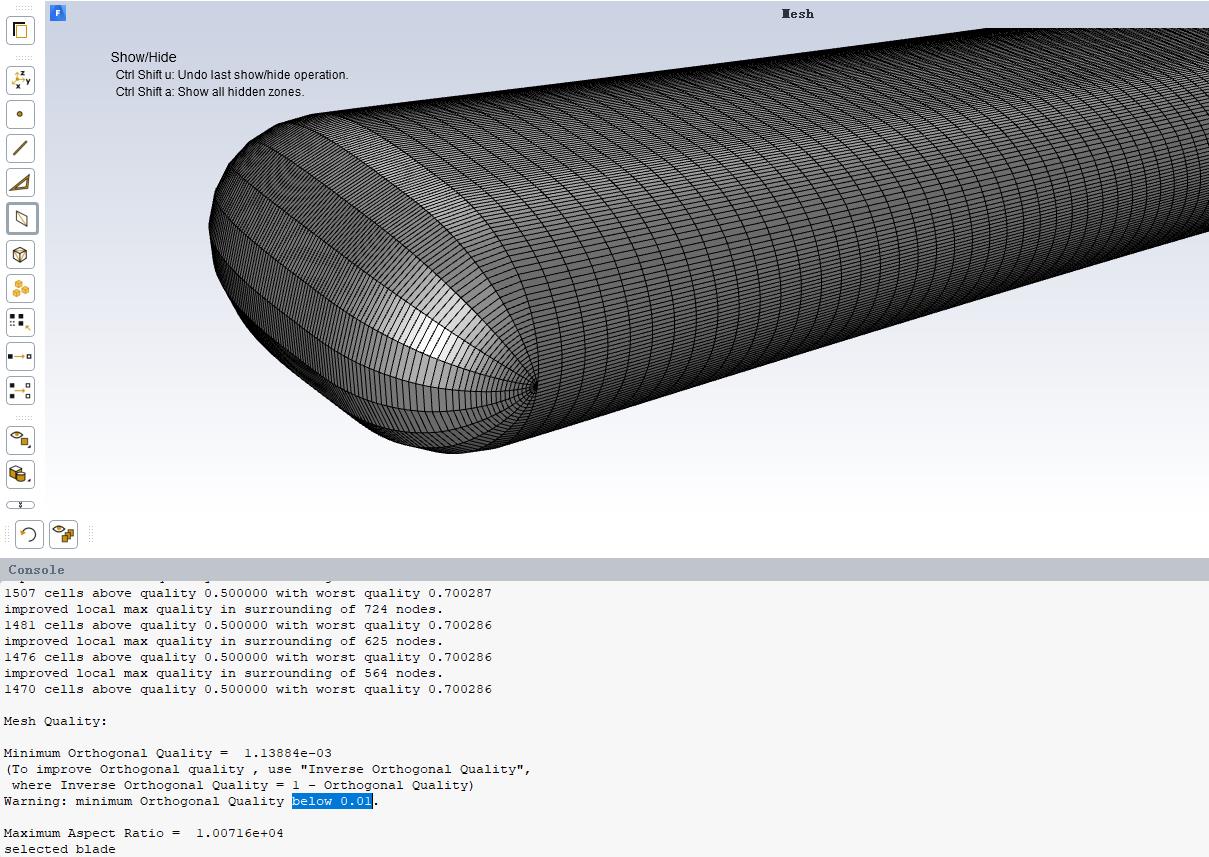Click the cell zones icon with orange hexagons
1209x857 pixels.
(x=20, y=288)
